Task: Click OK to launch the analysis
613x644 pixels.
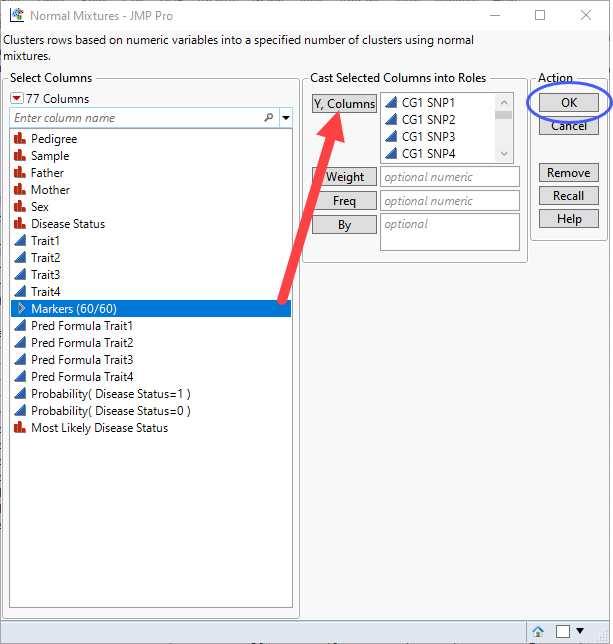Action: point(569,102)
